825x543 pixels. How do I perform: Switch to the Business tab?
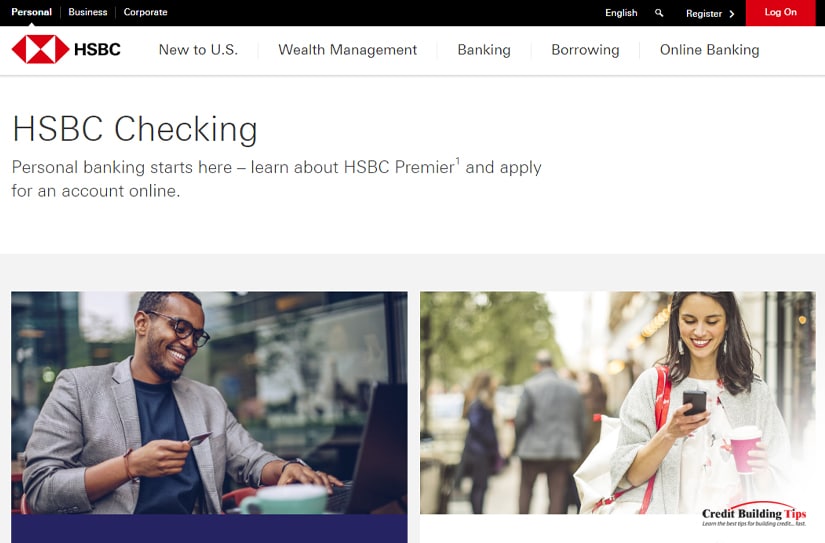87,12
